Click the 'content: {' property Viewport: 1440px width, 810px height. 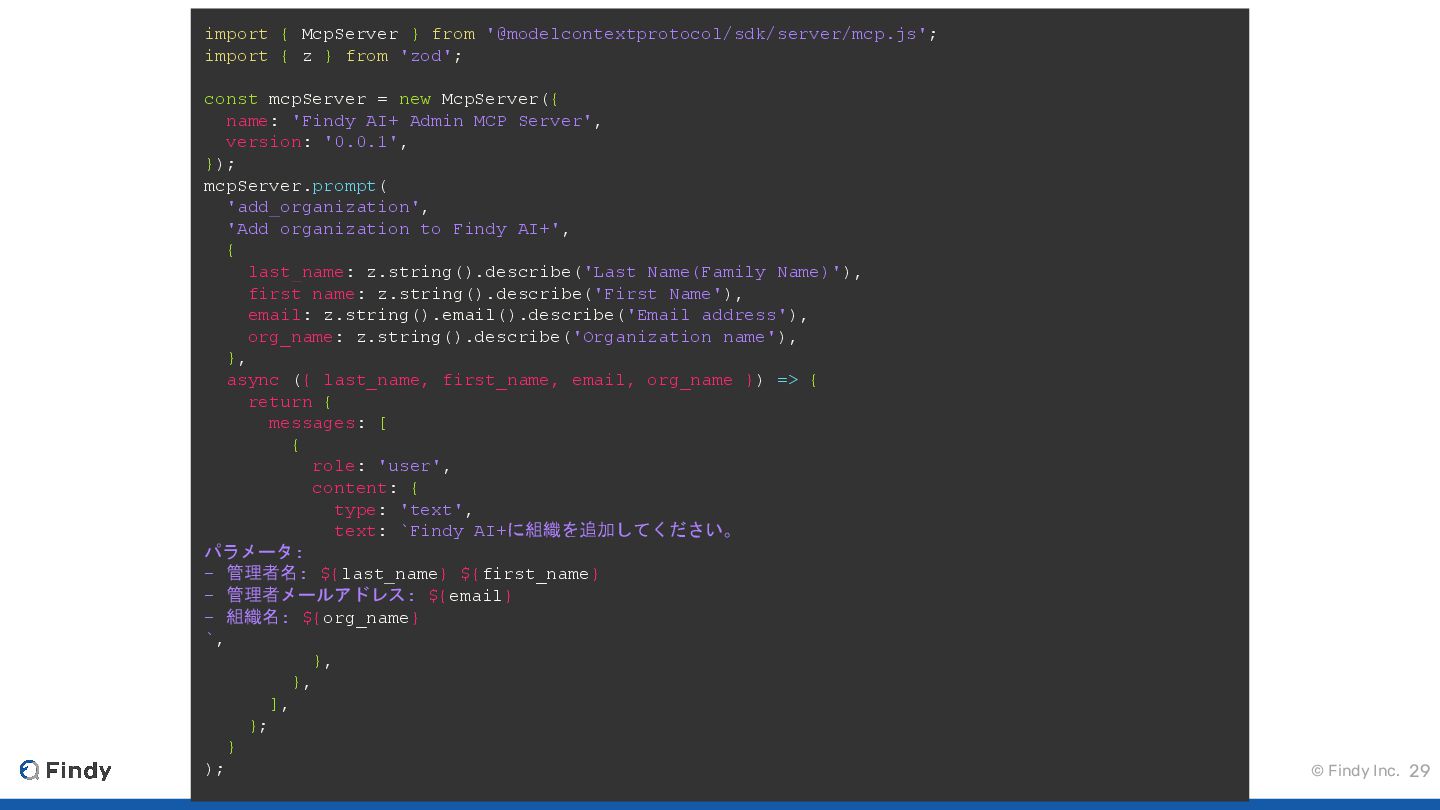[365, 488]
